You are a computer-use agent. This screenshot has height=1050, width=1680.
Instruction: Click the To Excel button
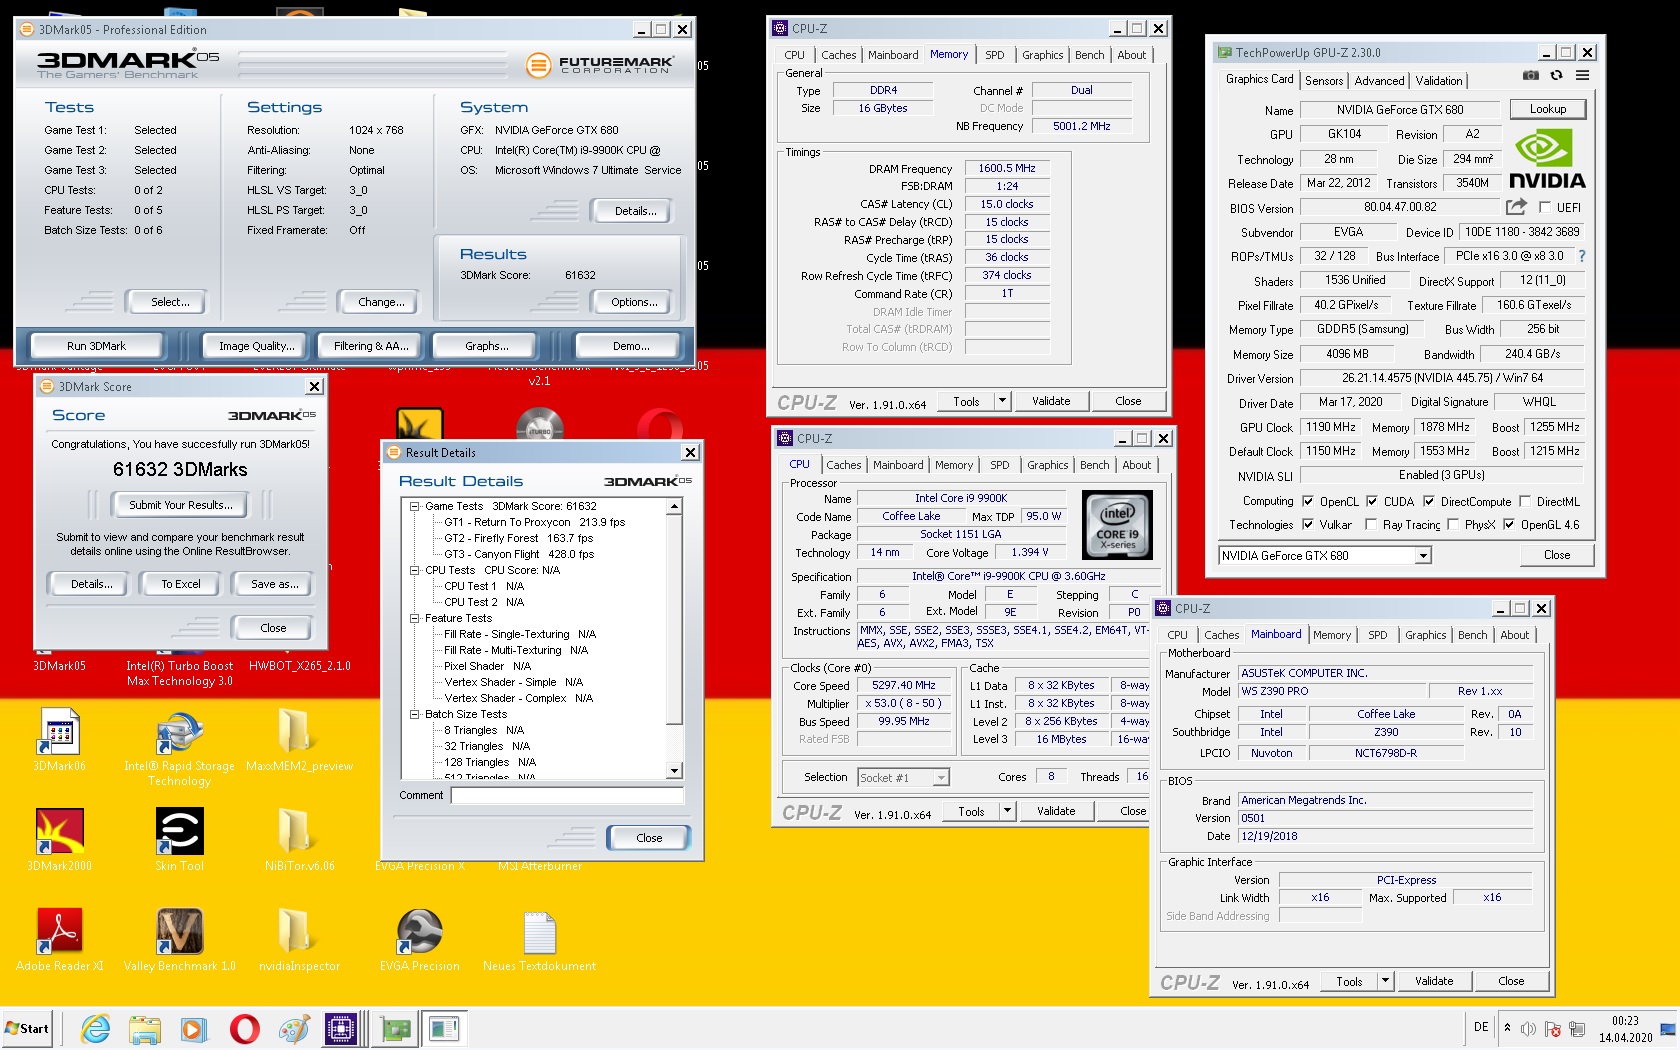coord(181,584)
